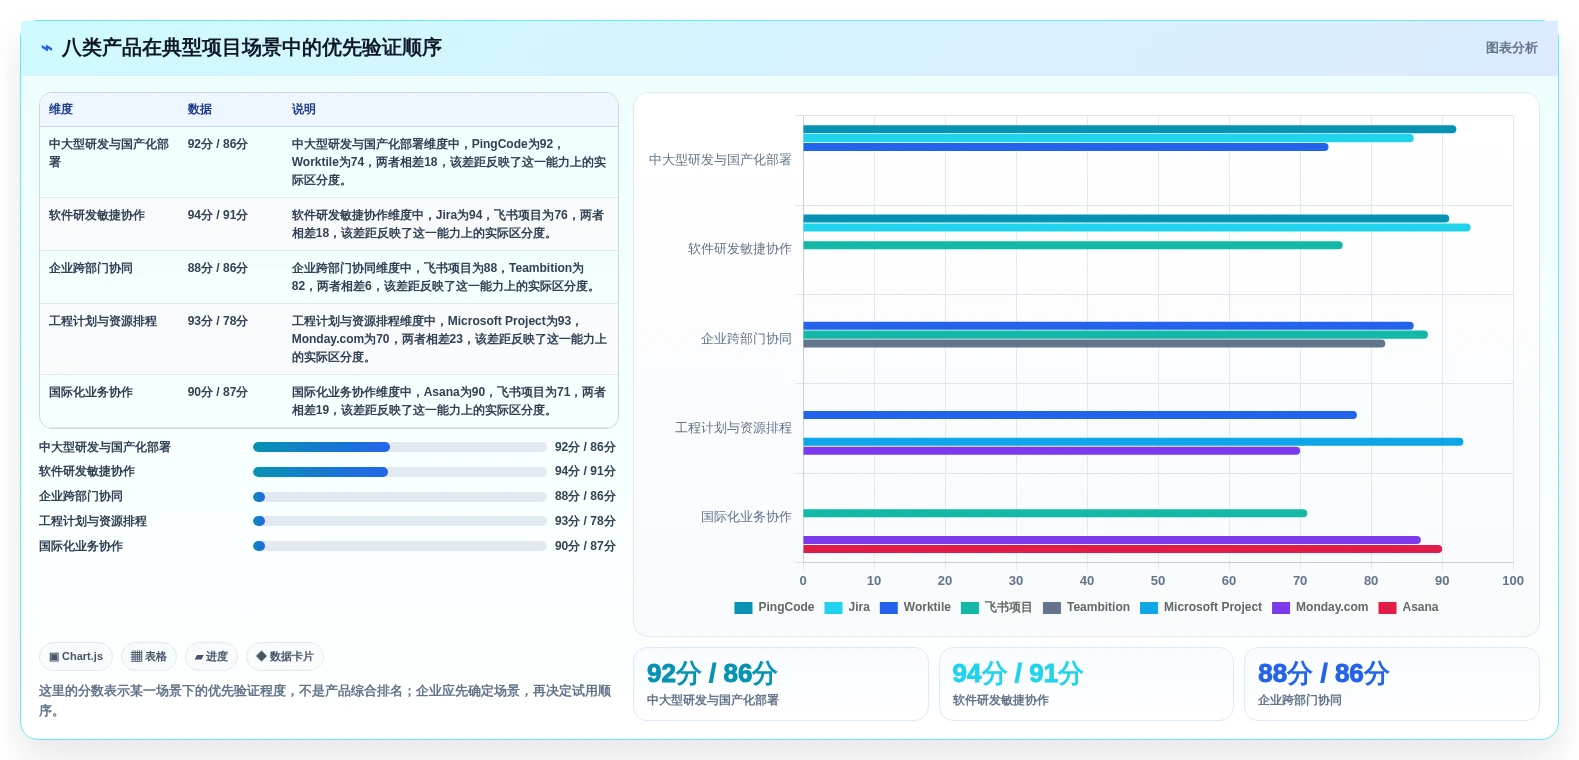The height and width of the screenshot is (760, 1579).
Task: Open the 94分 / 91分 data card
Action: 1086,684
